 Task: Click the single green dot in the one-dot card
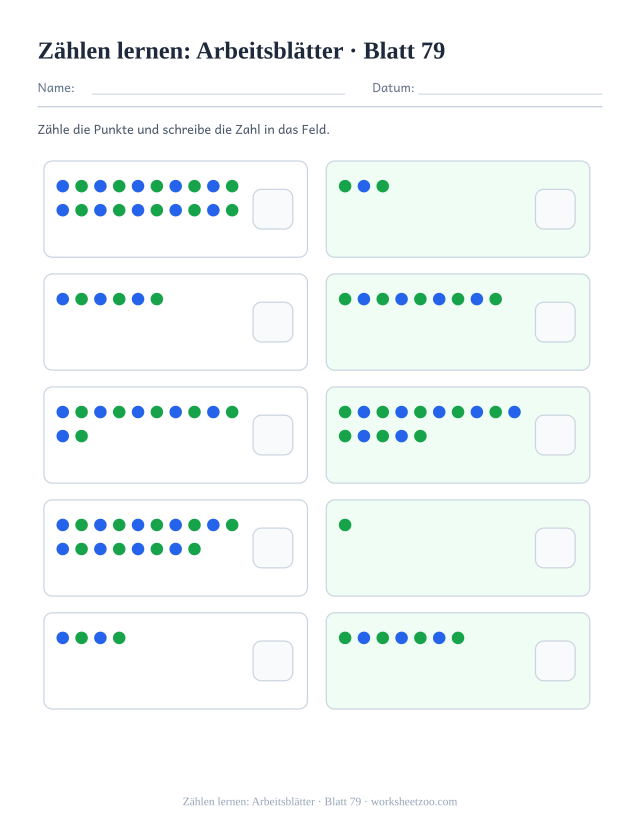[345, 524]
